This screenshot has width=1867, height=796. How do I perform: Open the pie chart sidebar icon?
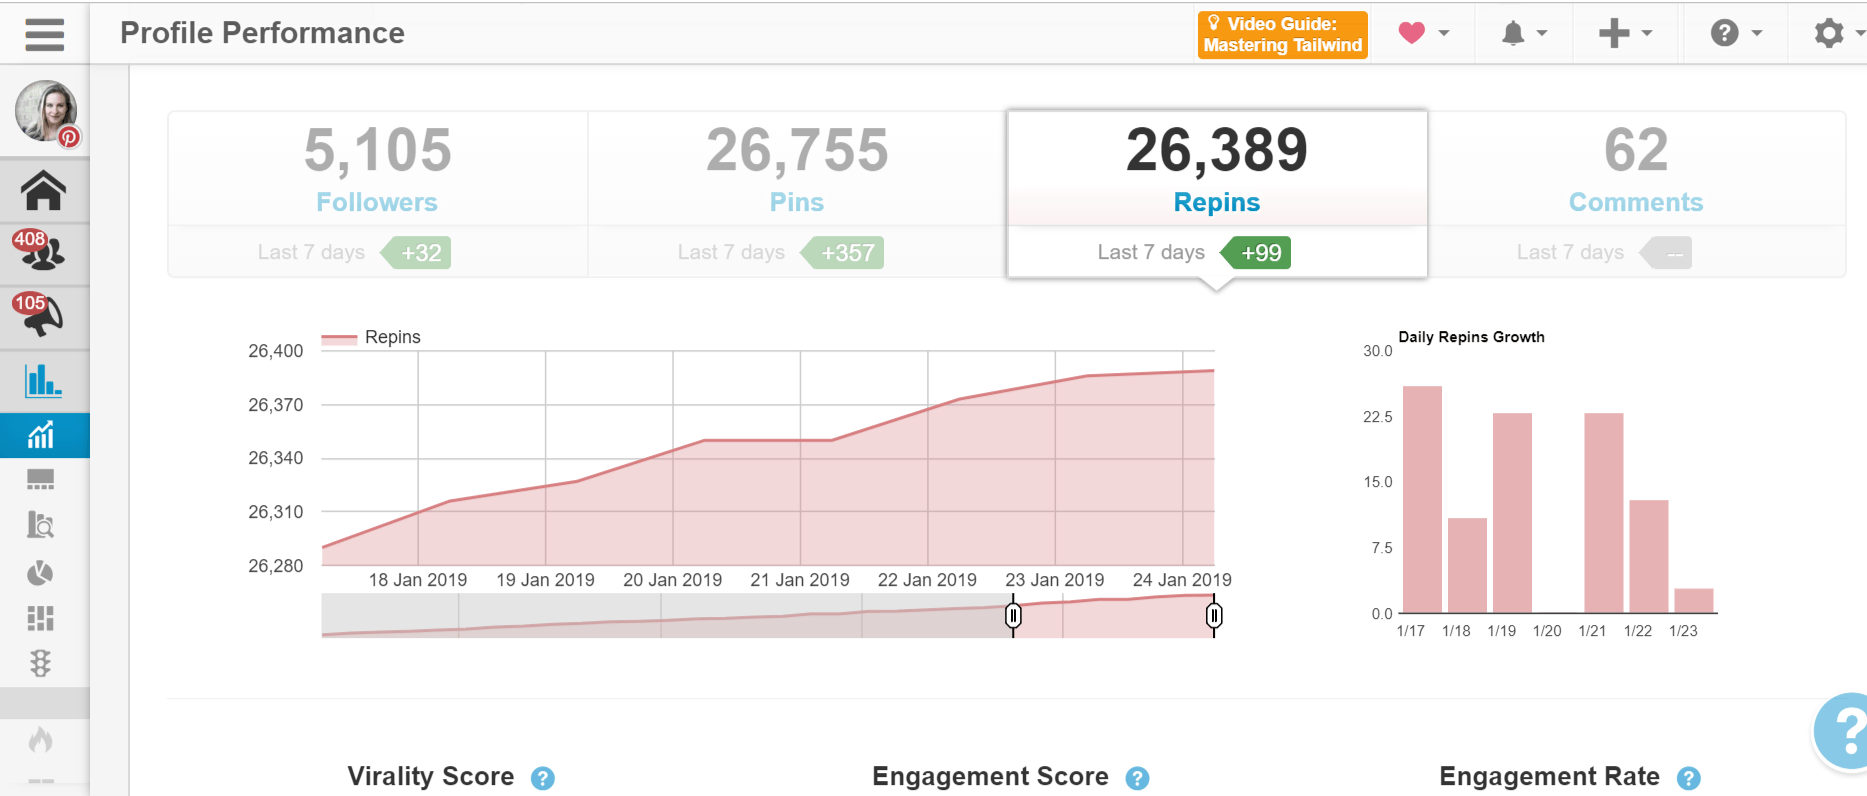[40, 573]
